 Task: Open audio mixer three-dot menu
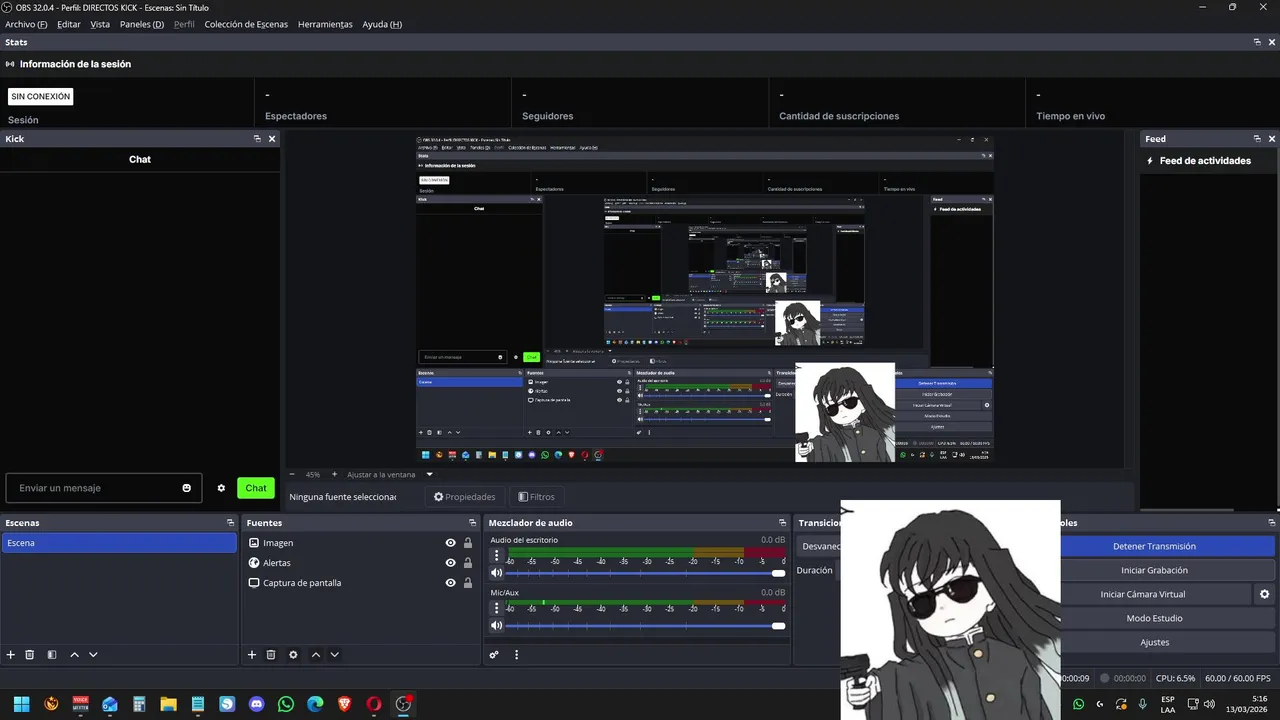517,655
